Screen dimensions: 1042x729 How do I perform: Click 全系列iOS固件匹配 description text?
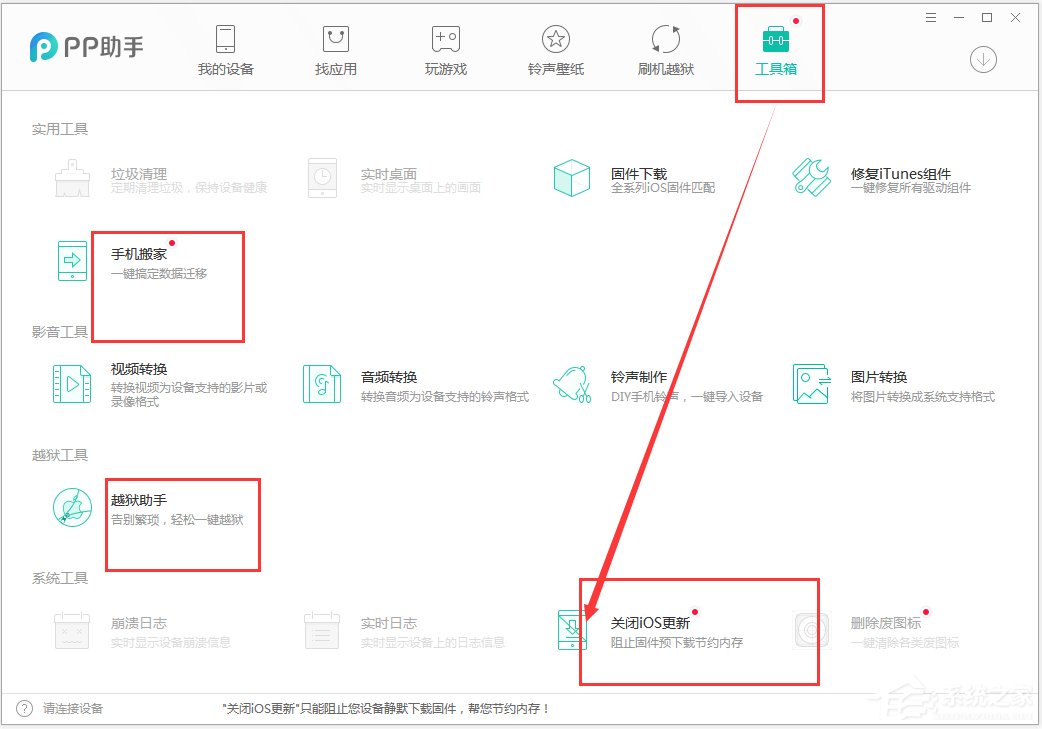coord(663,188)
